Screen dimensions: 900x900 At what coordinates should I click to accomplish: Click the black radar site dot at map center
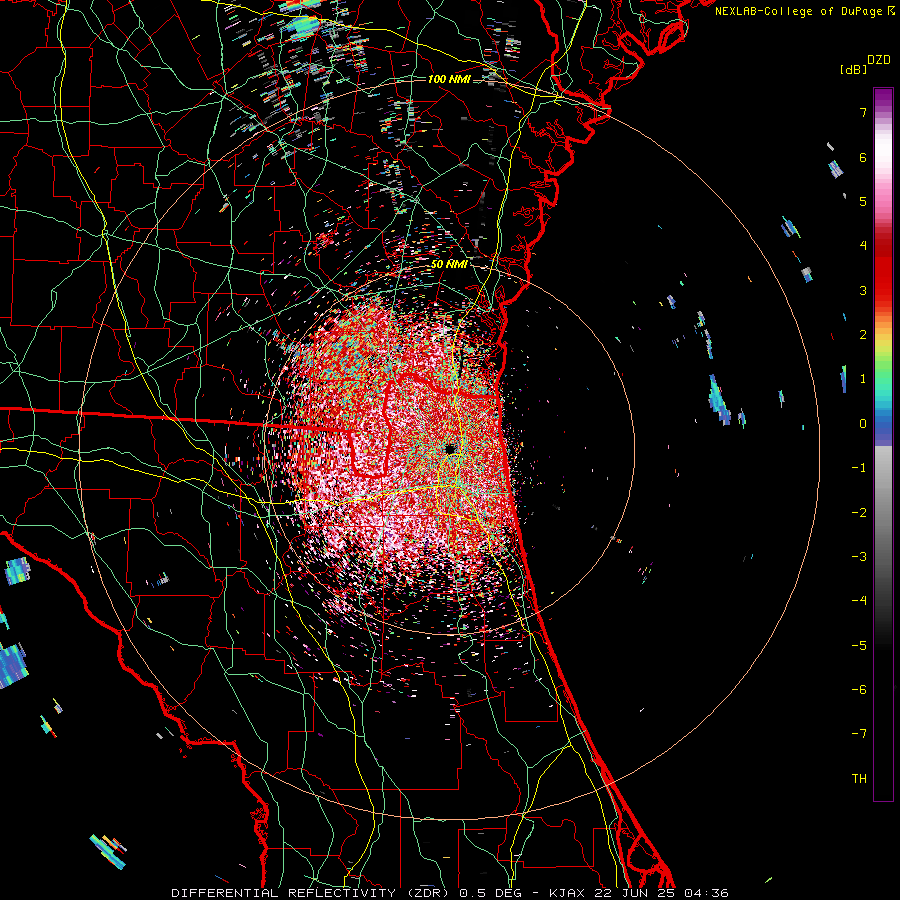pyautogui.click(x=451, y=449)
